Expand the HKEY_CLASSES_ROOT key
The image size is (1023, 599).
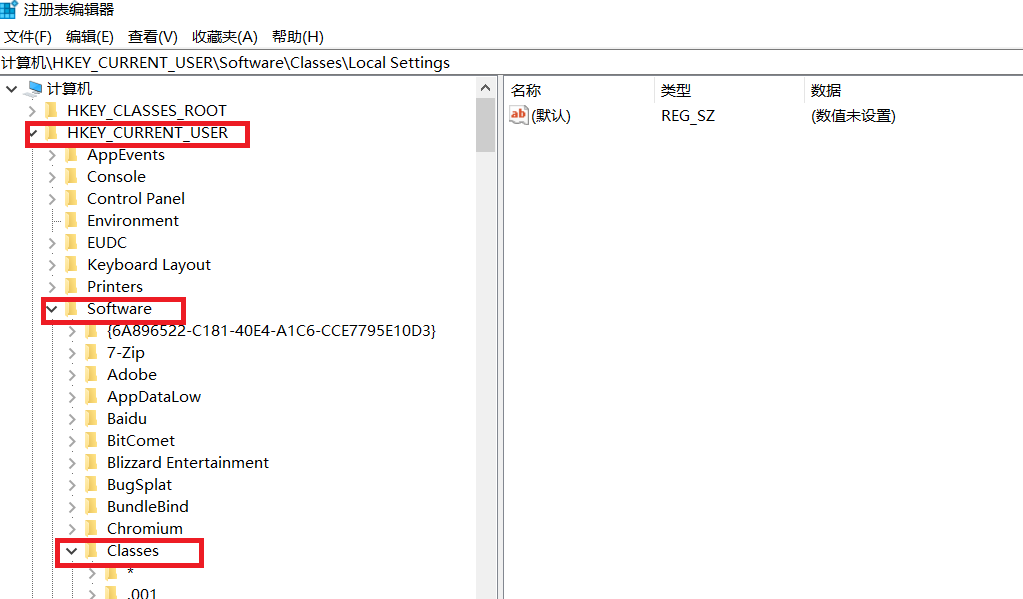tap(32, 111)
